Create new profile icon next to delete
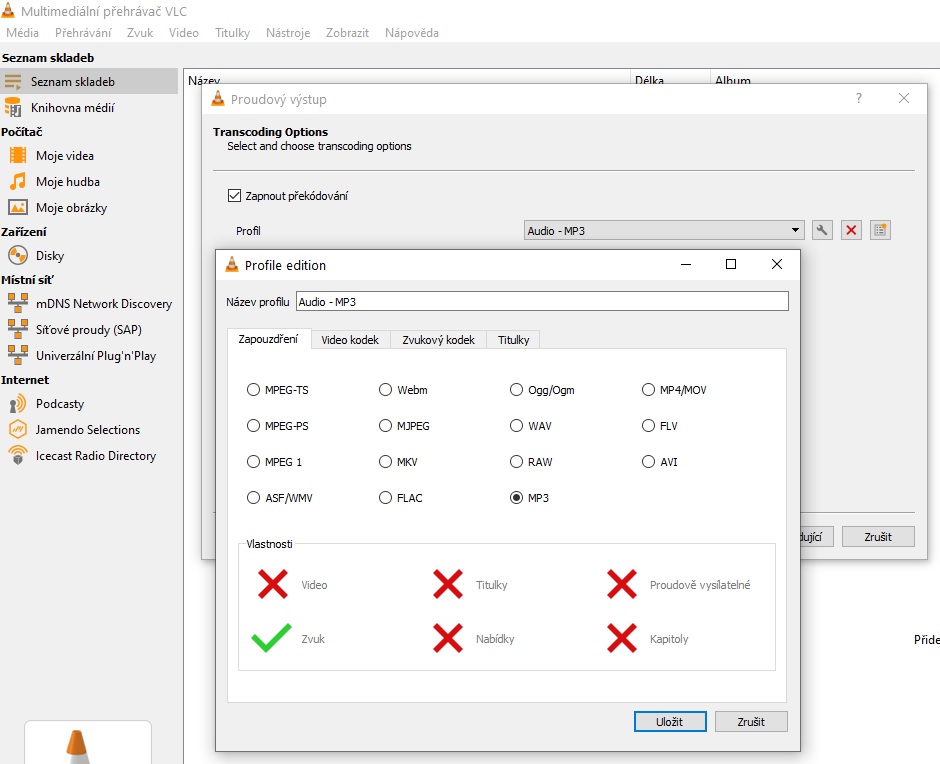Viewport: 940px width, 764px height. point(880,230)
